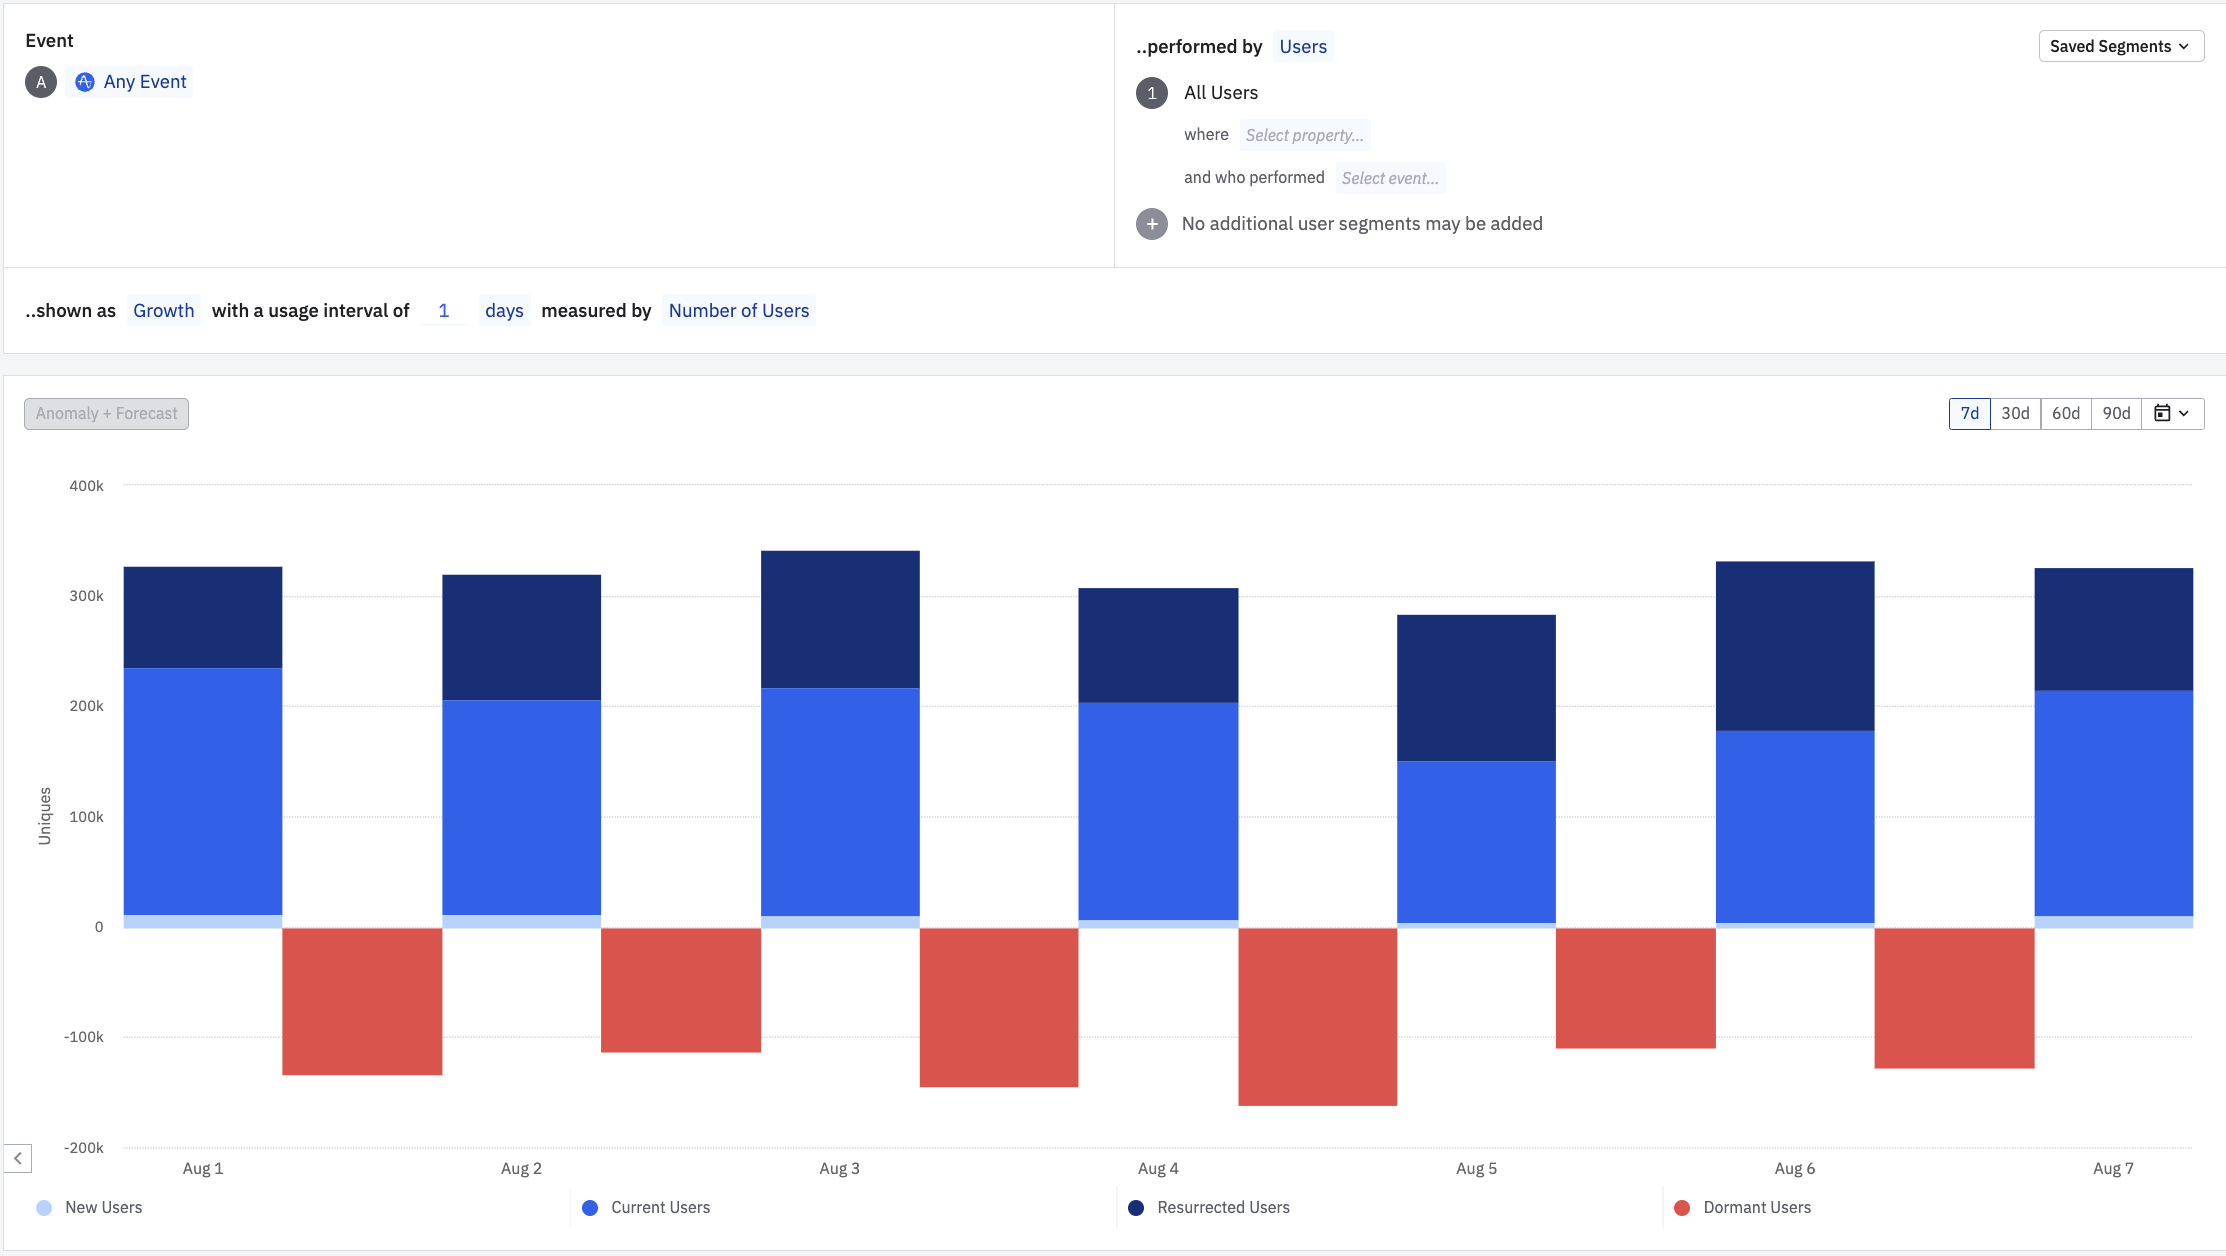Click the Anomaly + Forecast button

tap(107, 414)
